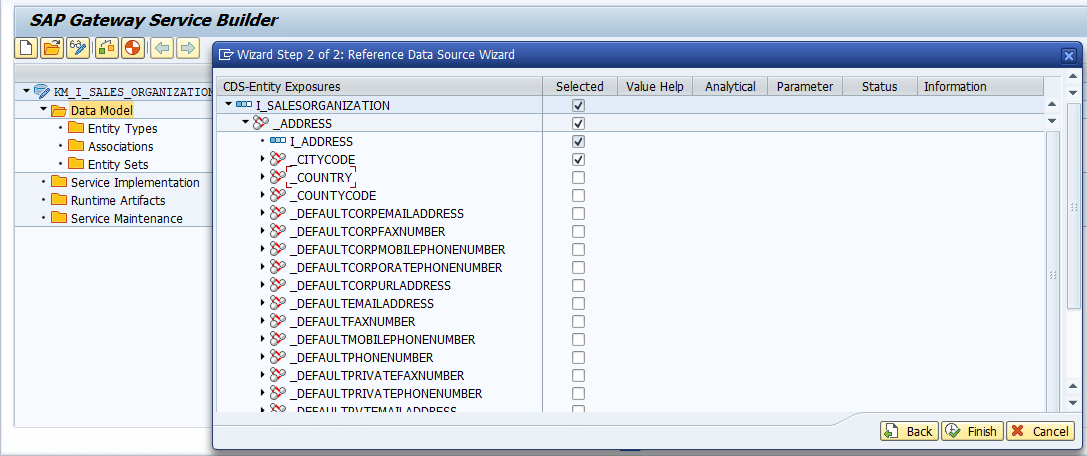Click the _CITYCODE association icon
1087x456 pixels.
tap(278, 159)
